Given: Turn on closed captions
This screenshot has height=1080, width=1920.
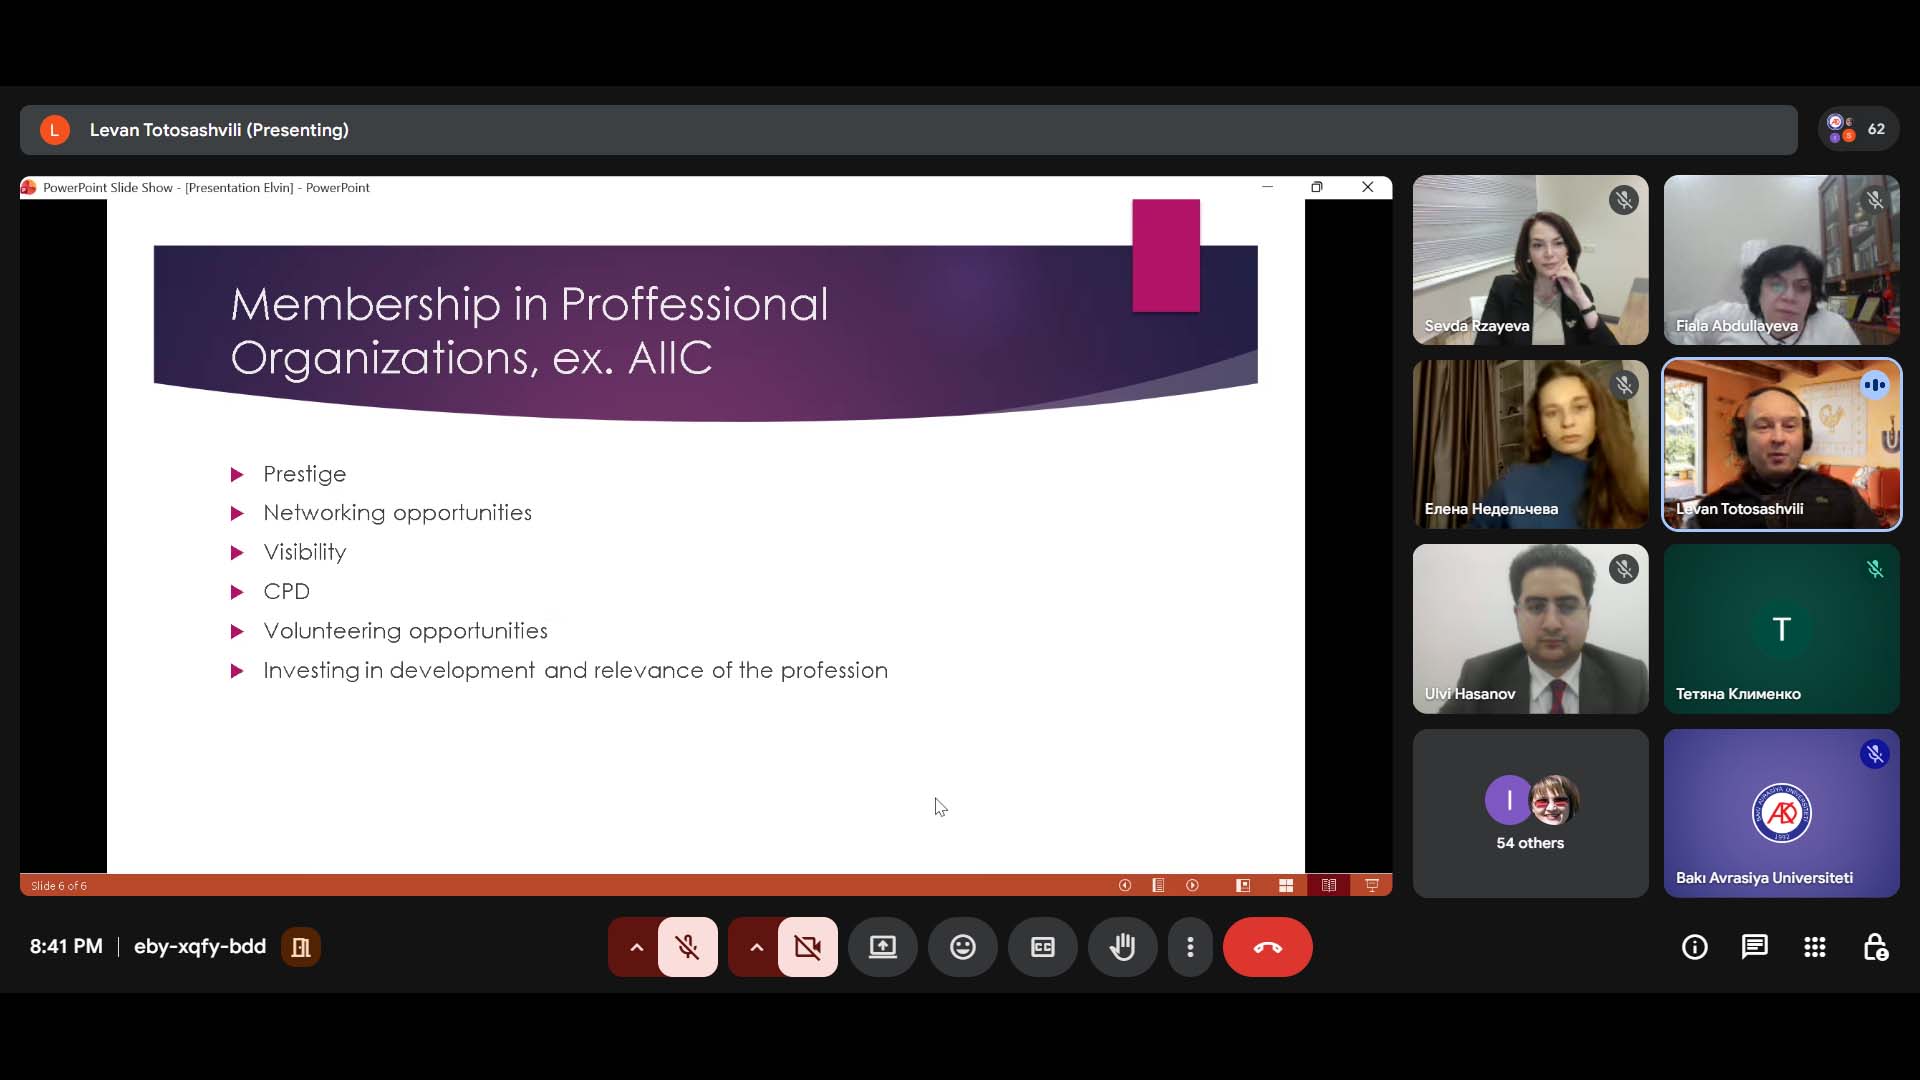Looking at the screenshot, I should tap(1042, 947).
